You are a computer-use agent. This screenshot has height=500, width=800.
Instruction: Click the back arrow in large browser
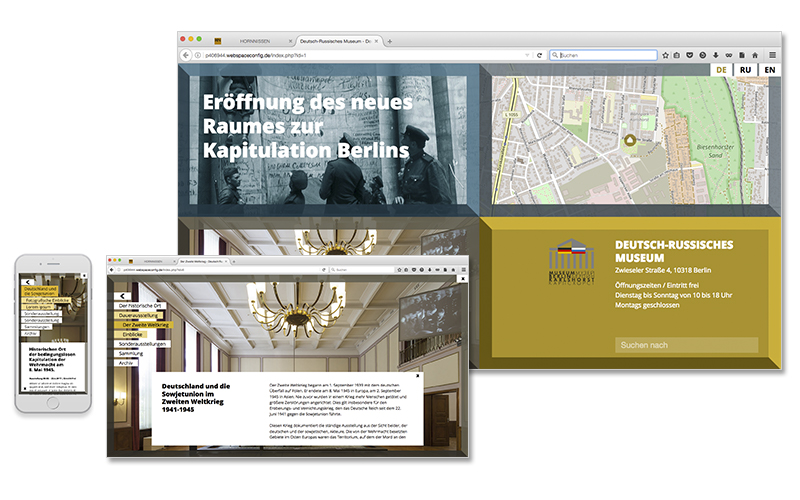click(x=187, y=55)
